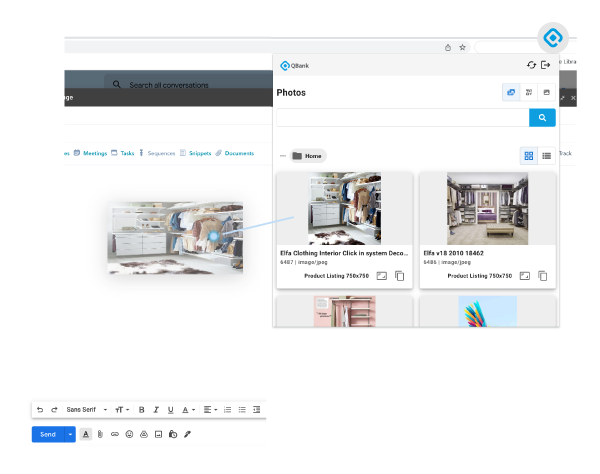The image size is (600, 474).
Task: Toggle the formatting options bar
Action: click(86, 434)
